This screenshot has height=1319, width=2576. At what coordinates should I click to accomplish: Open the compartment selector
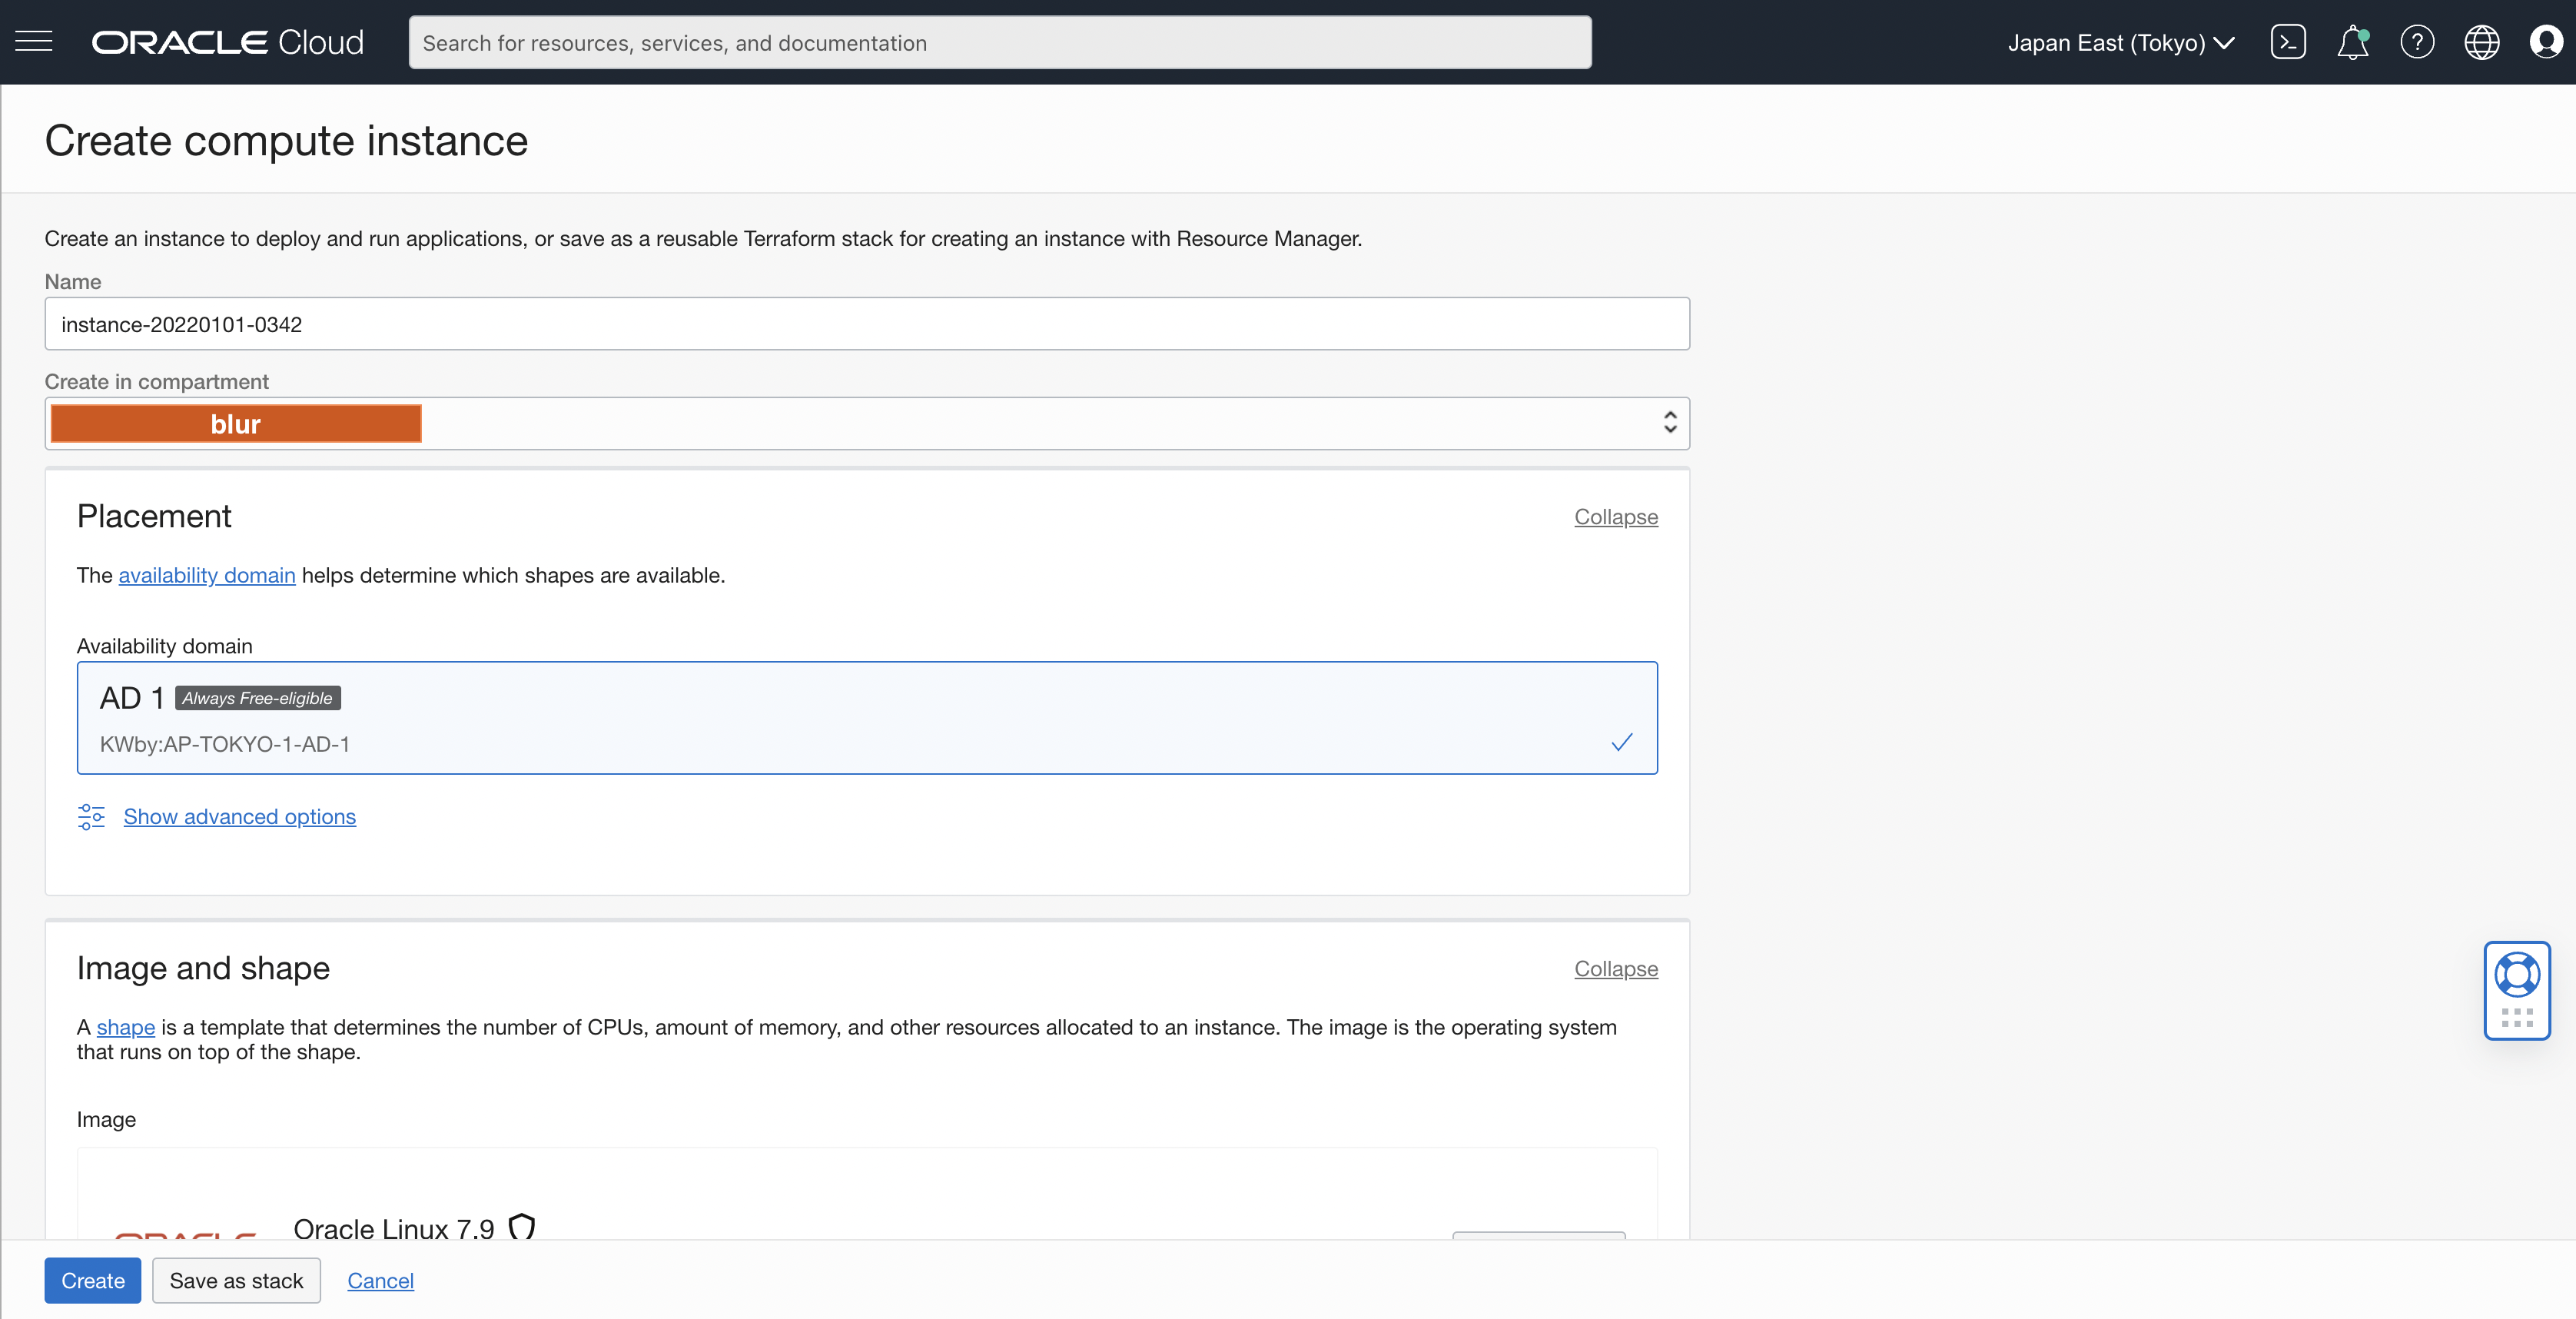point(867,423)
